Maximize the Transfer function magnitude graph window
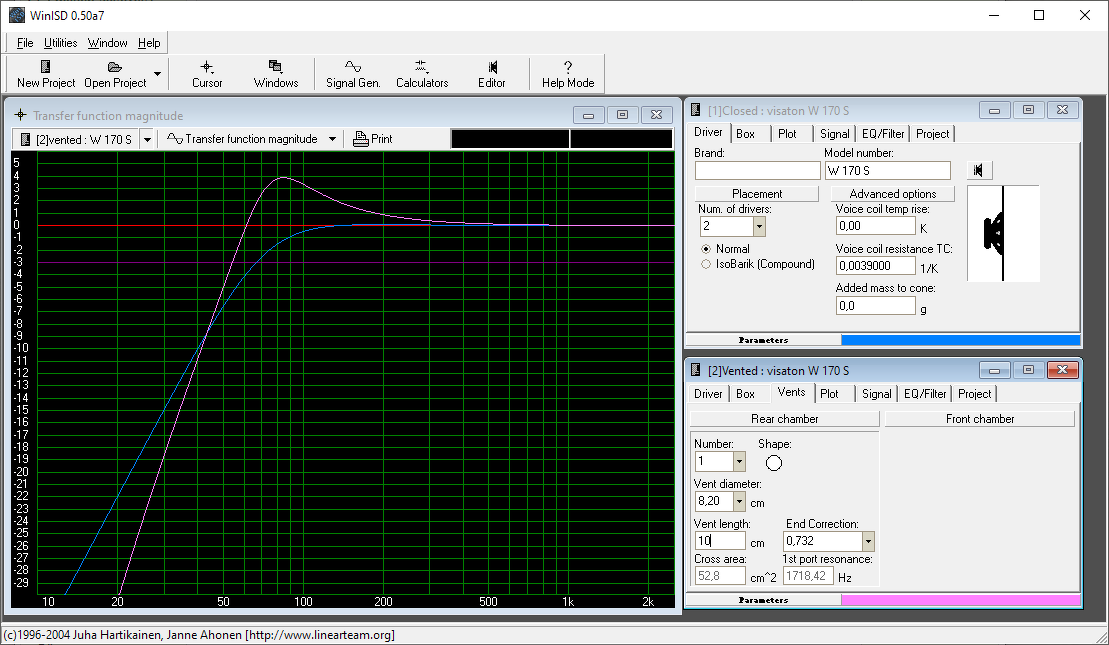 [622, 115]
